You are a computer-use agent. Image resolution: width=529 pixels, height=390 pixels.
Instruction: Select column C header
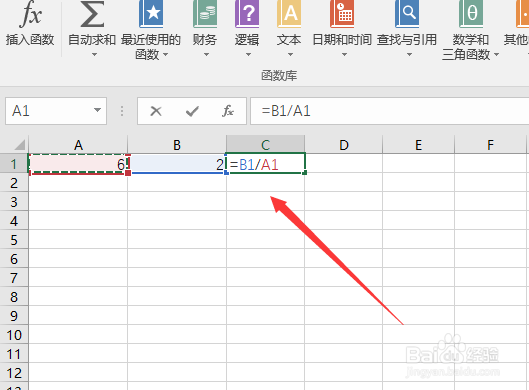[x=266, y=145]
